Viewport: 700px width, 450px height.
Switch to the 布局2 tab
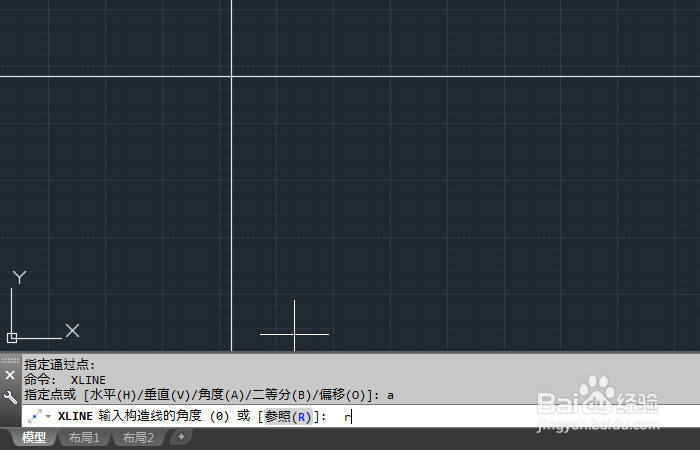click(138, 438)
